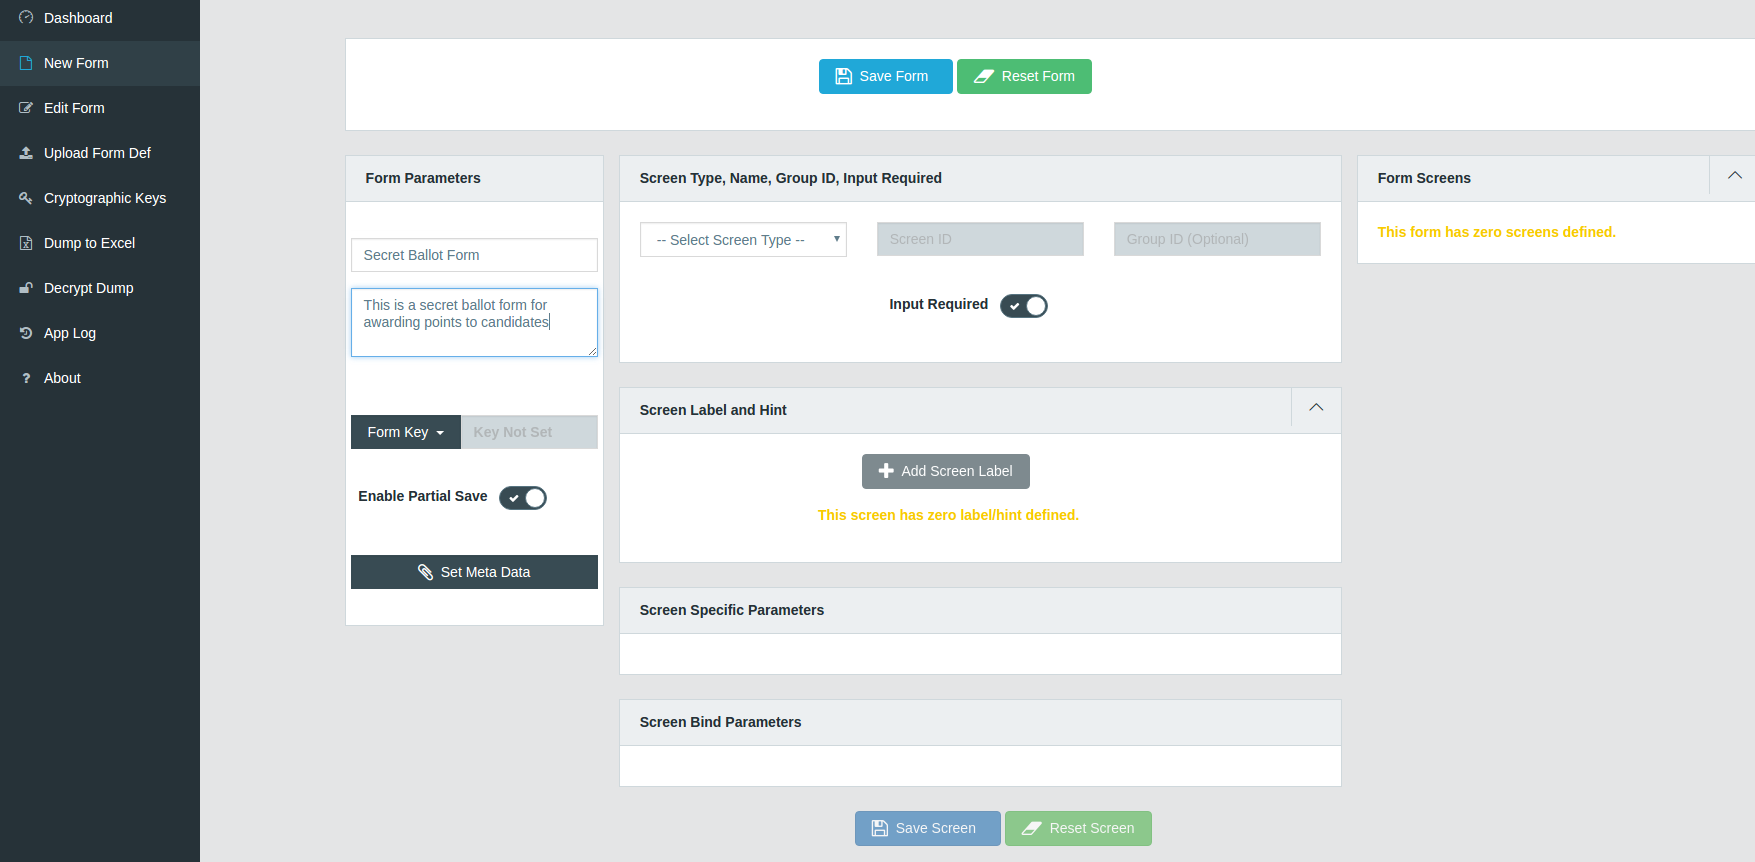Toggle the Input Required switch
Image resolution: width=1755 pixels, height=862 pixels.
point(1023,306)
